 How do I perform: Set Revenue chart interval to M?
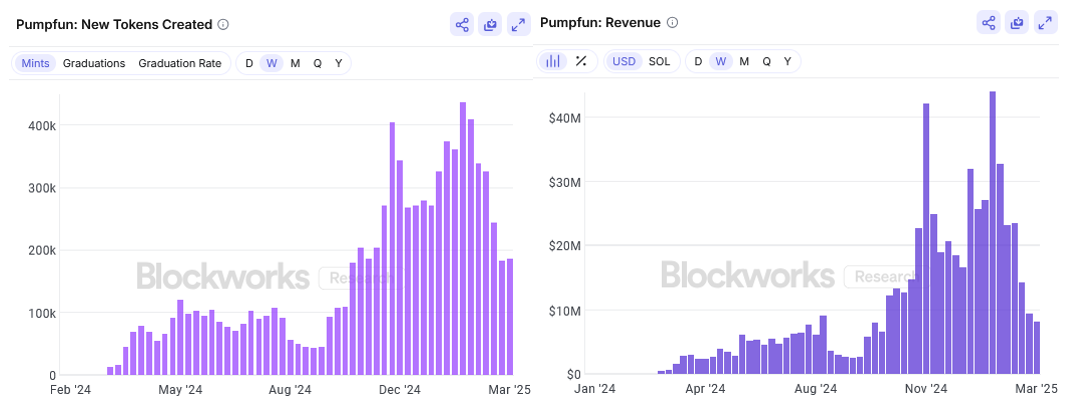[744, 61]
